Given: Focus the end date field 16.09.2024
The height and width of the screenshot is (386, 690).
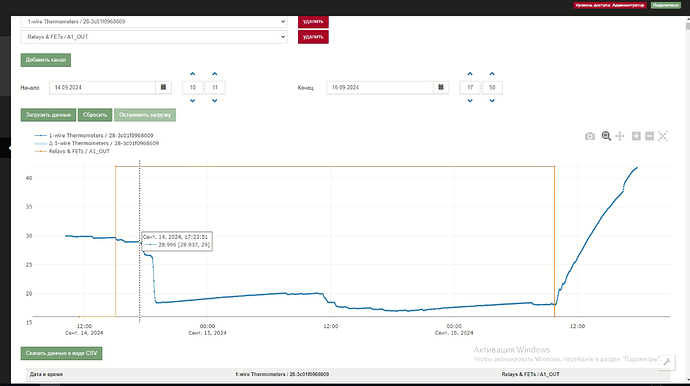Looking at the screenshot, I should pyautogui.click(x=380, y=87).
